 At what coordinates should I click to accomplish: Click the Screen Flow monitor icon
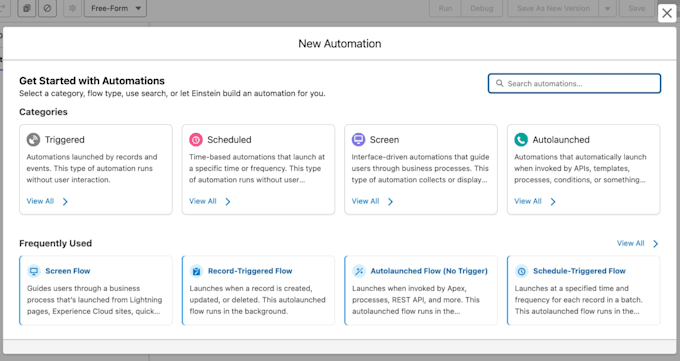[34, 271]
